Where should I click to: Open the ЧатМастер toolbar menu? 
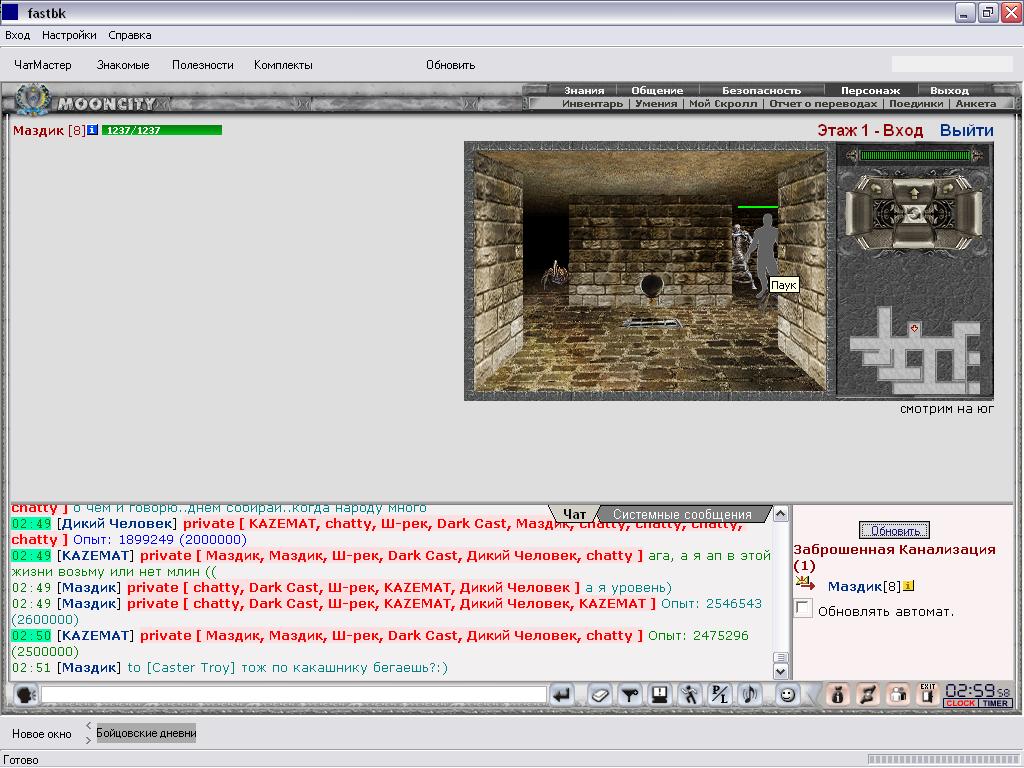(x=42, y=65)
